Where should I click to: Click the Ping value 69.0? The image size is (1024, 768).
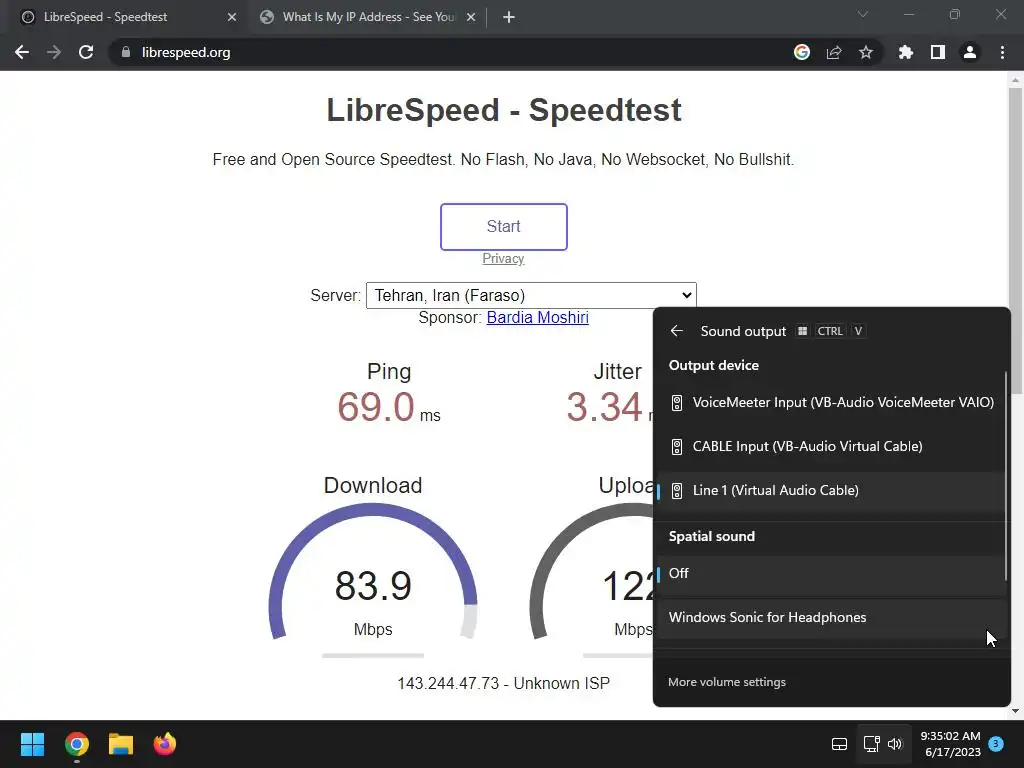[x=376, y=407]
